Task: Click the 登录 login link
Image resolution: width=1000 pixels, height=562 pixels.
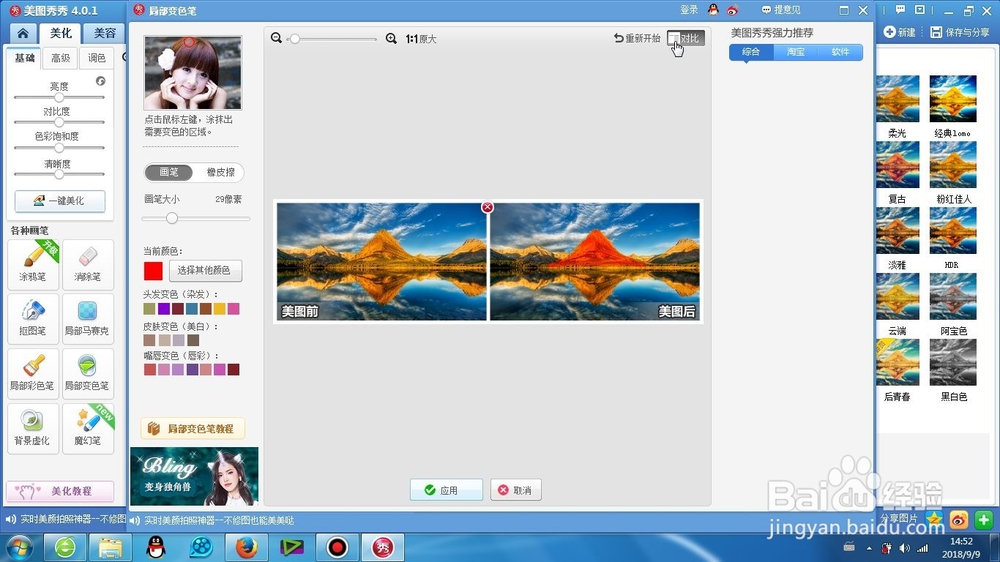Action: pyautogui.click(x=689, y=10)
